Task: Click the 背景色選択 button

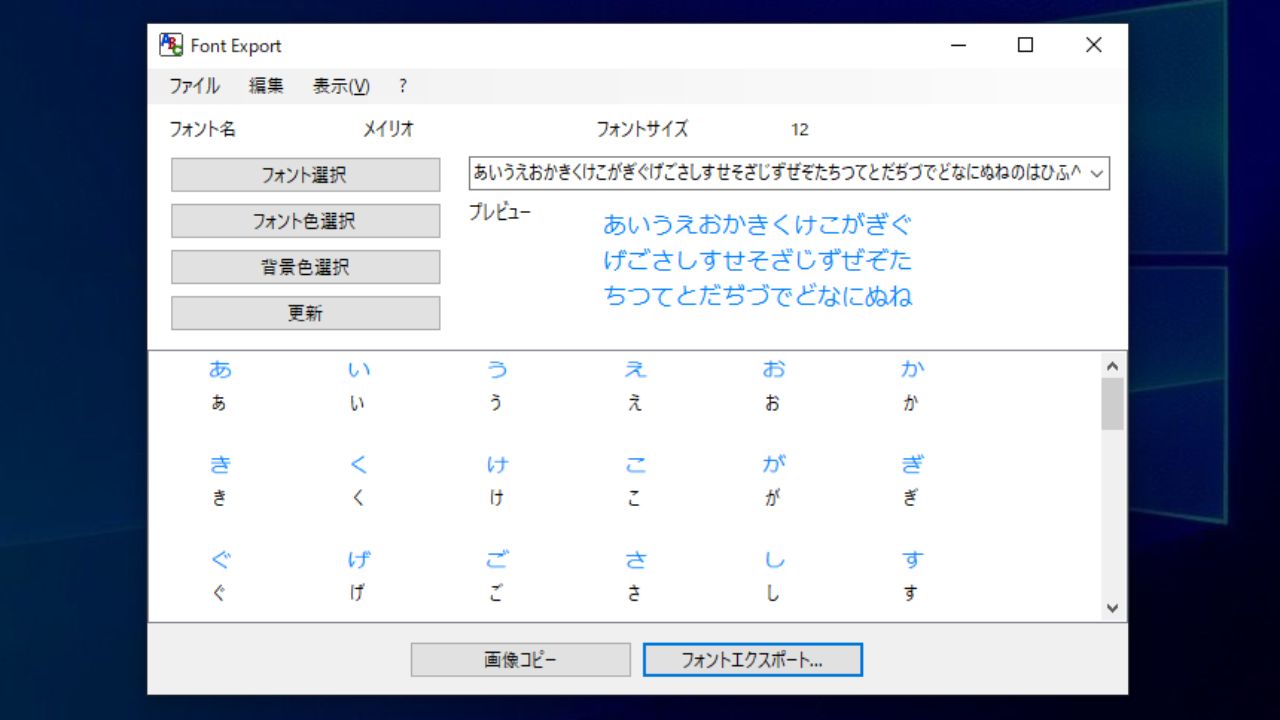Action: click(x=305, y=267)
